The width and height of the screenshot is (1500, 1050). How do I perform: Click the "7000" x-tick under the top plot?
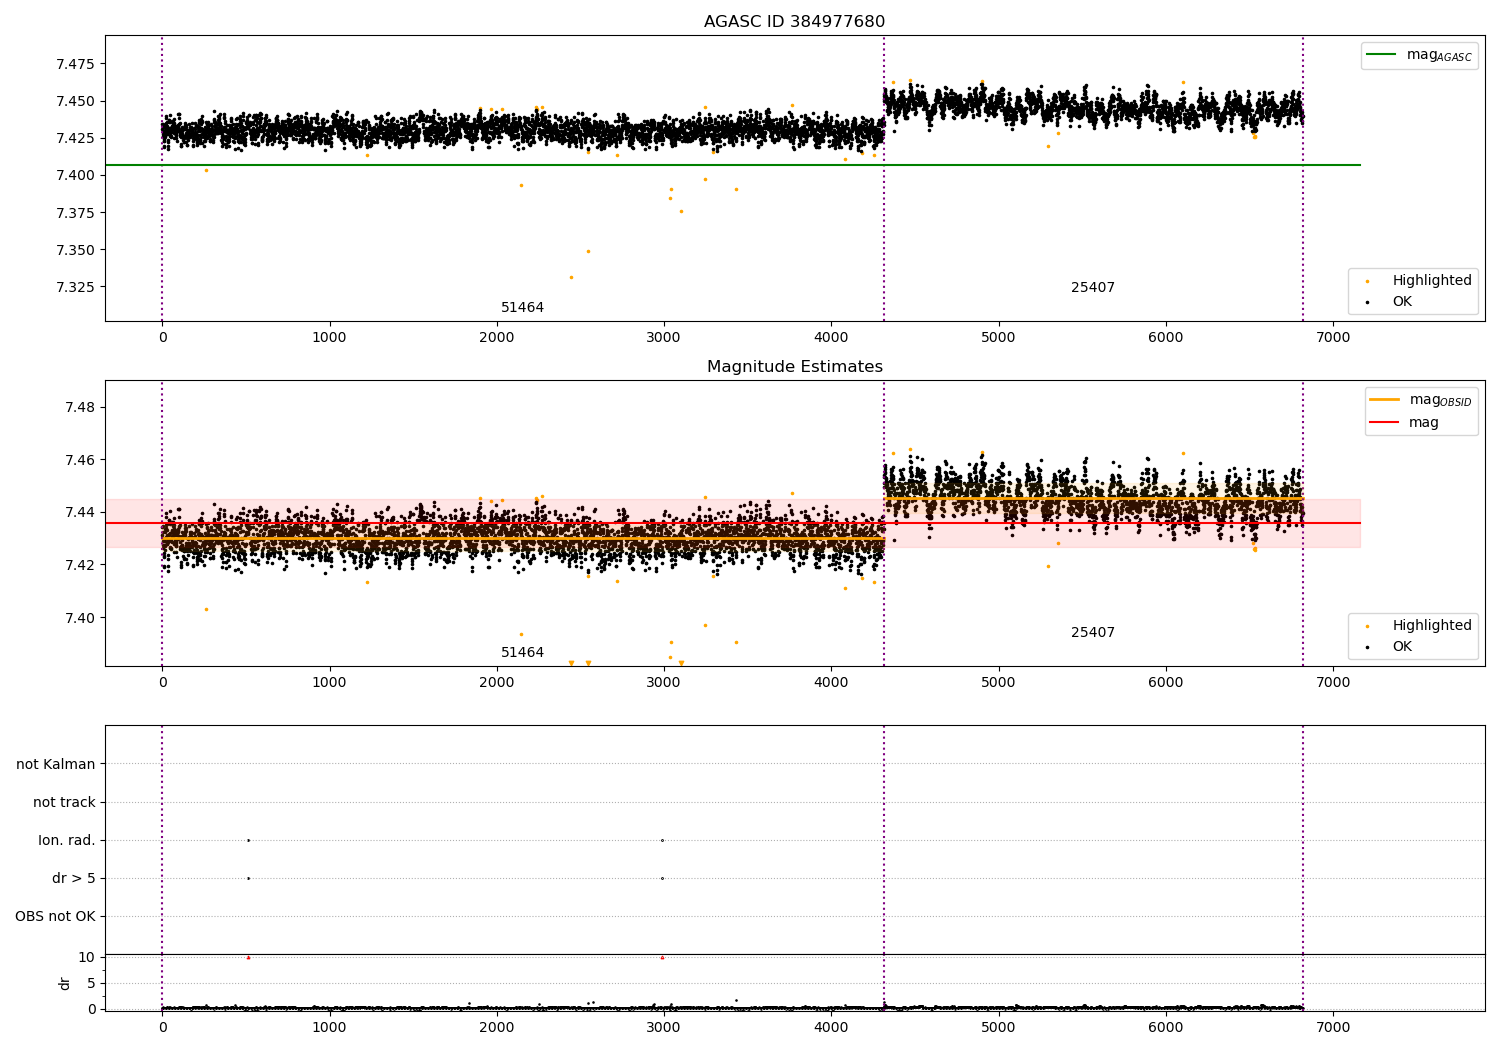click(1333, 338)
